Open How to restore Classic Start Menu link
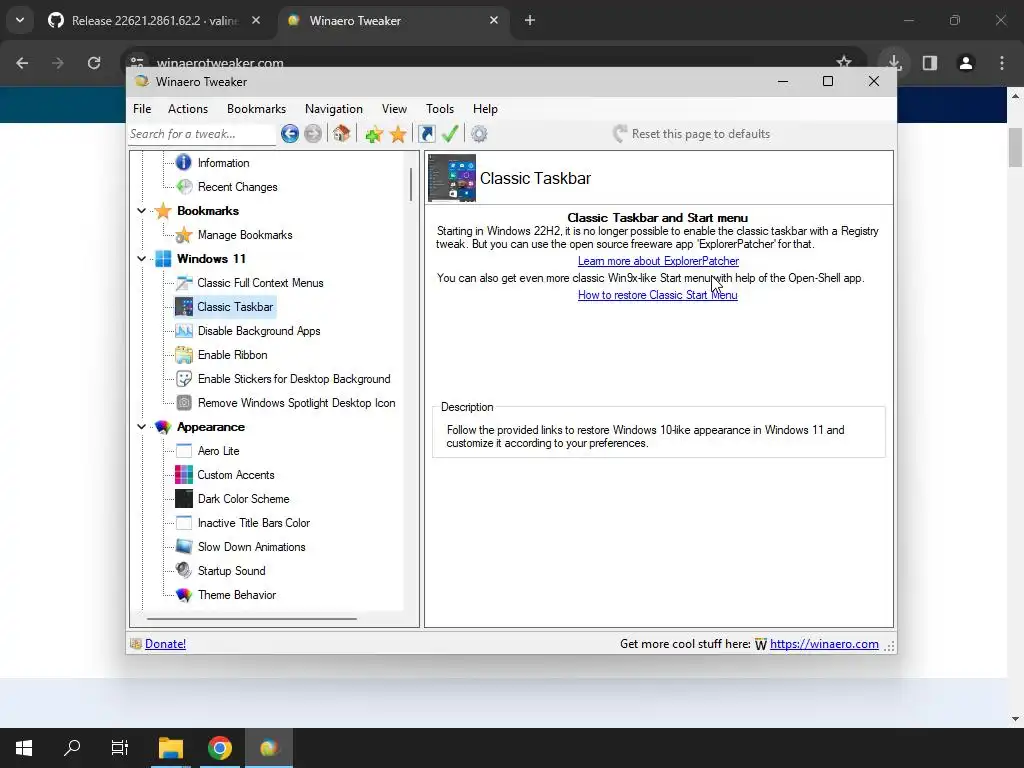 click(658, 295)
